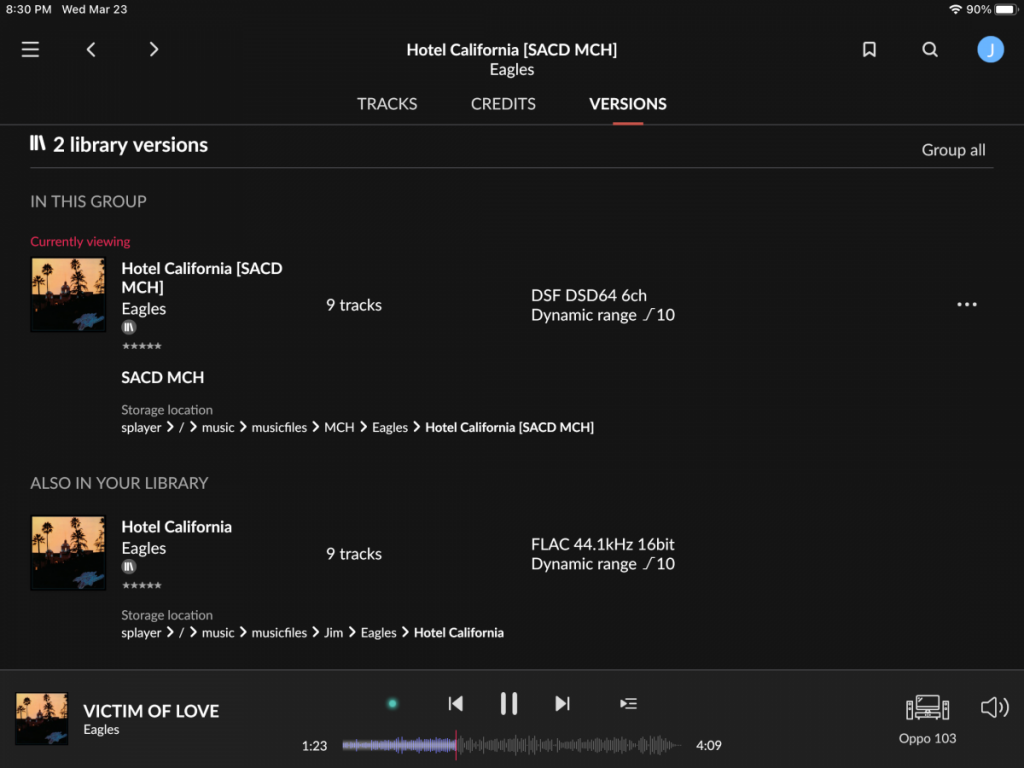This screenshot has width=1024, height=768.
Task: Open Eagles artist link under SACD MCH version
Action: pyautogui.click(x=144, y=309)
